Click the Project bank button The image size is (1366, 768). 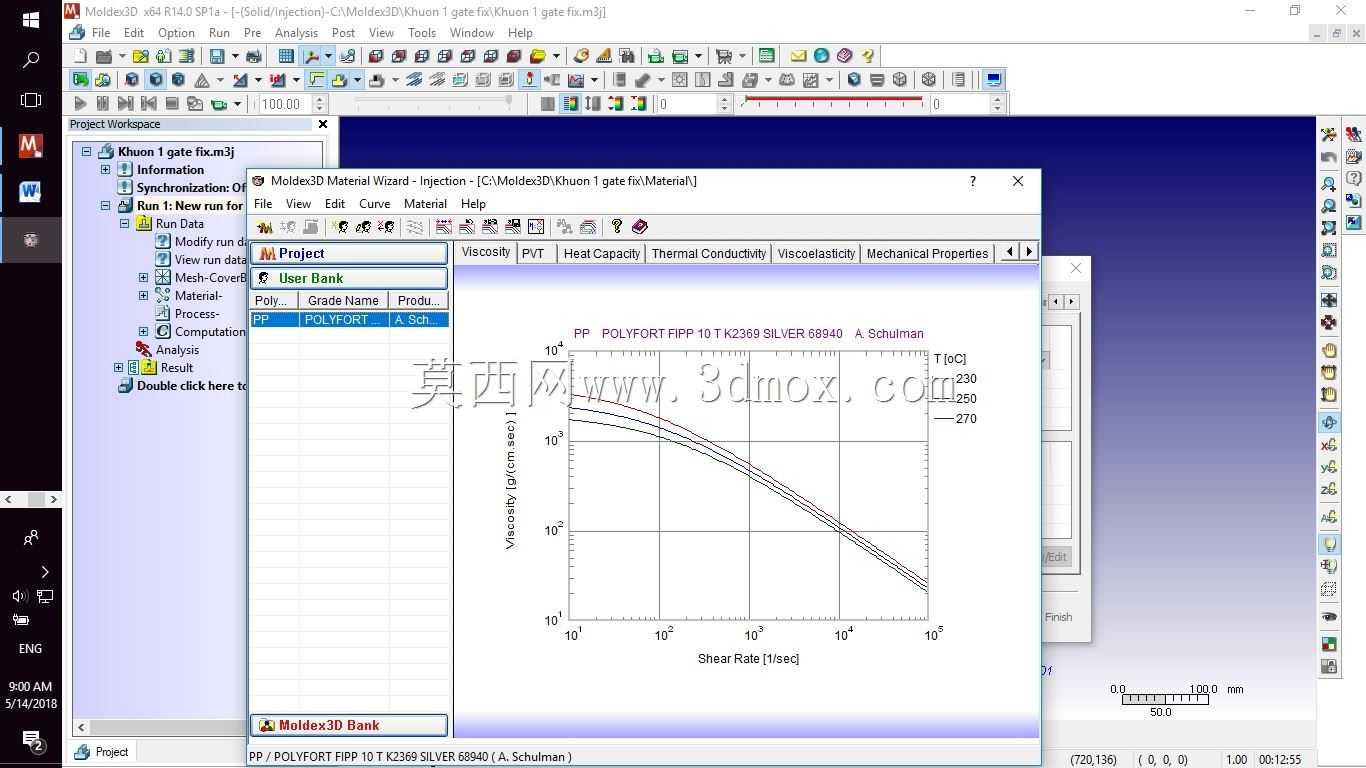click(x=349, y=254)
